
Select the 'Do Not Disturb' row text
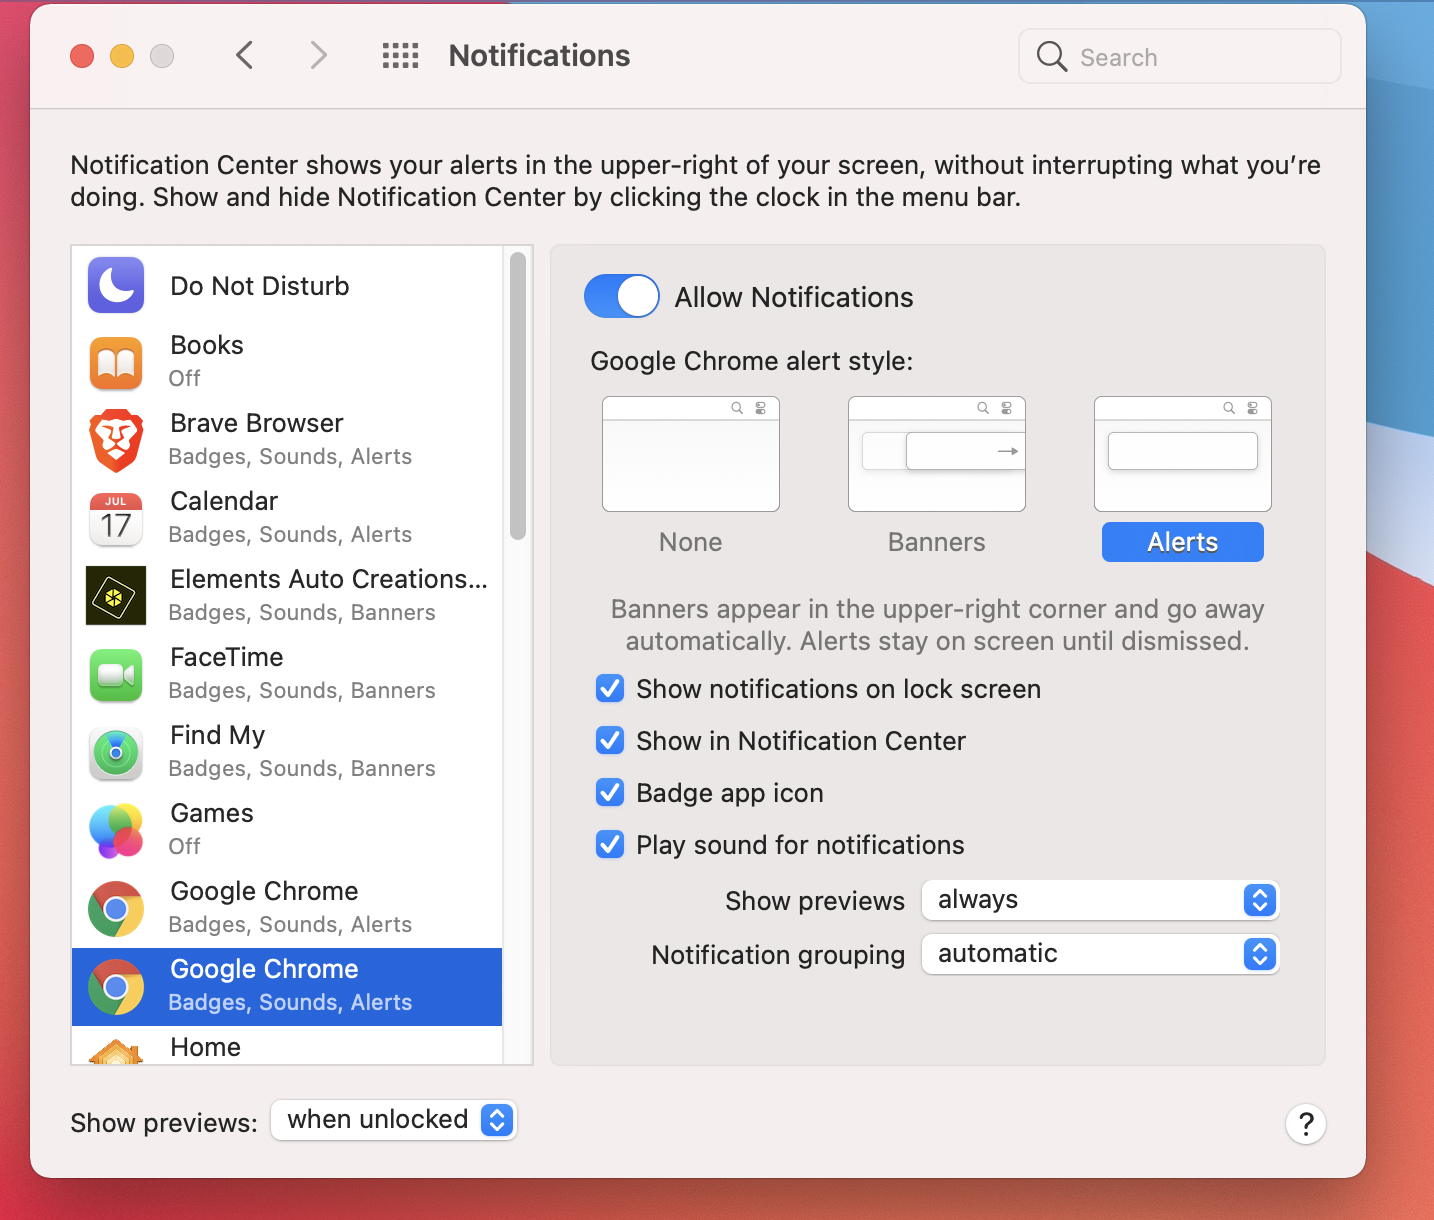click(260, 286)
